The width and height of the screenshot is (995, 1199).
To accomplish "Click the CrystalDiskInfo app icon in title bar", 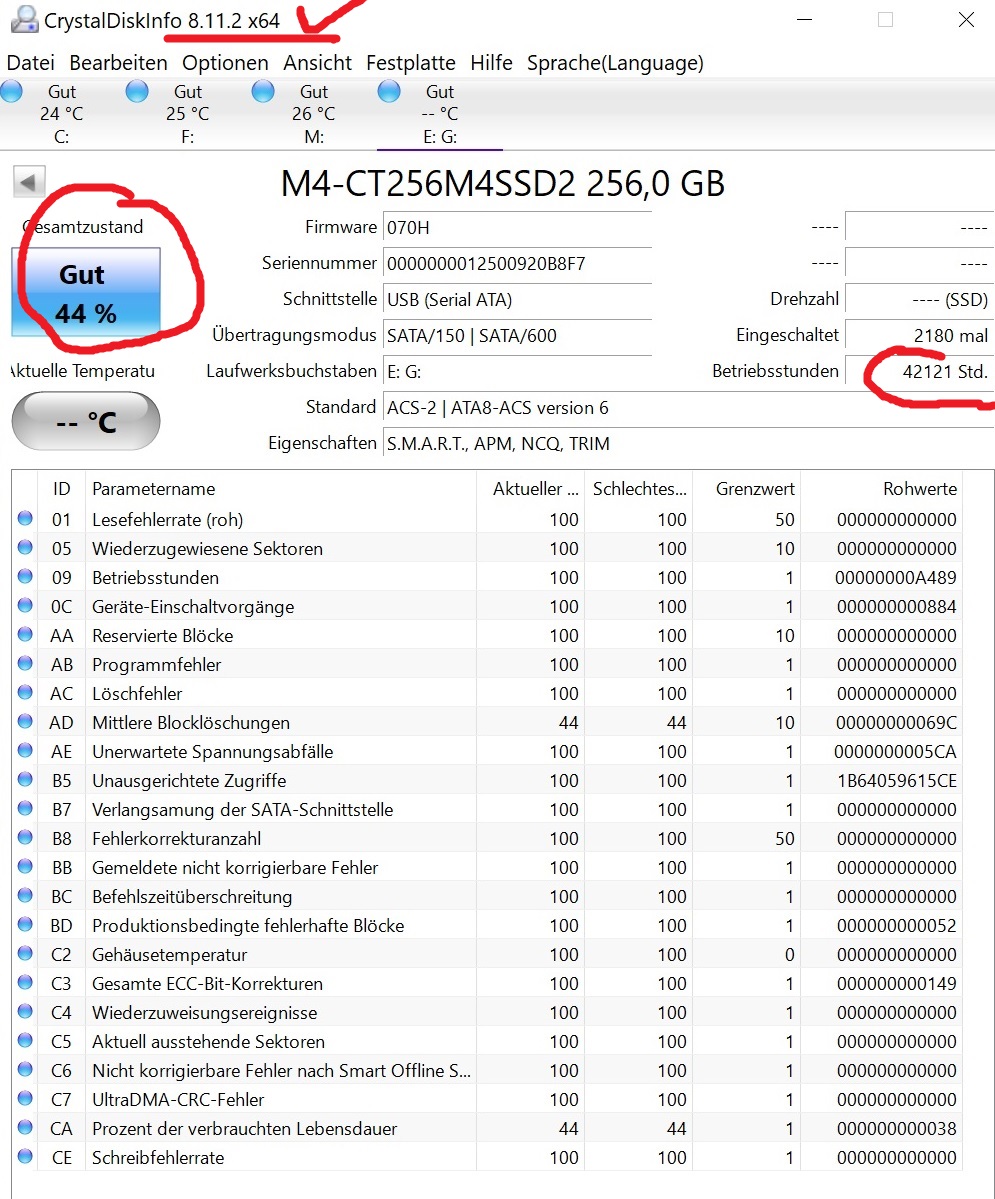I will pyautogui.click(x=24, y=18).
